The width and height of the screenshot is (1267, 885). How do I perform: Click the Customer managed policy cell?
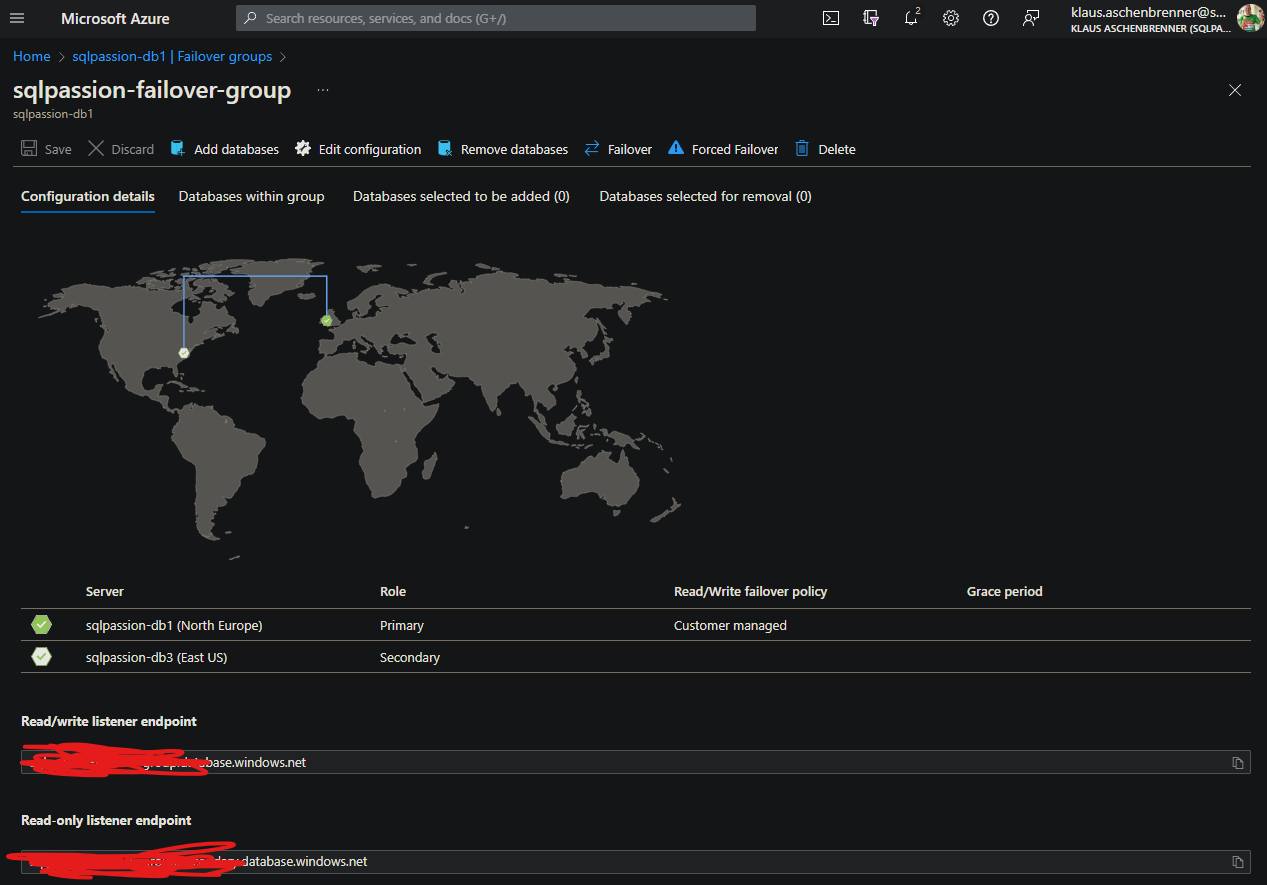730,625
